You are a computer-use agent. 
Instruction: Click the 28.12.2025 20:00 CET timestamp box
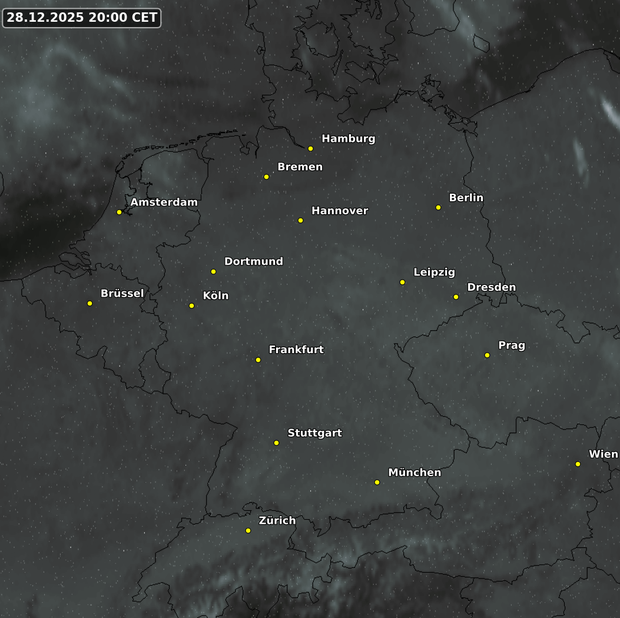pos(82,18)
